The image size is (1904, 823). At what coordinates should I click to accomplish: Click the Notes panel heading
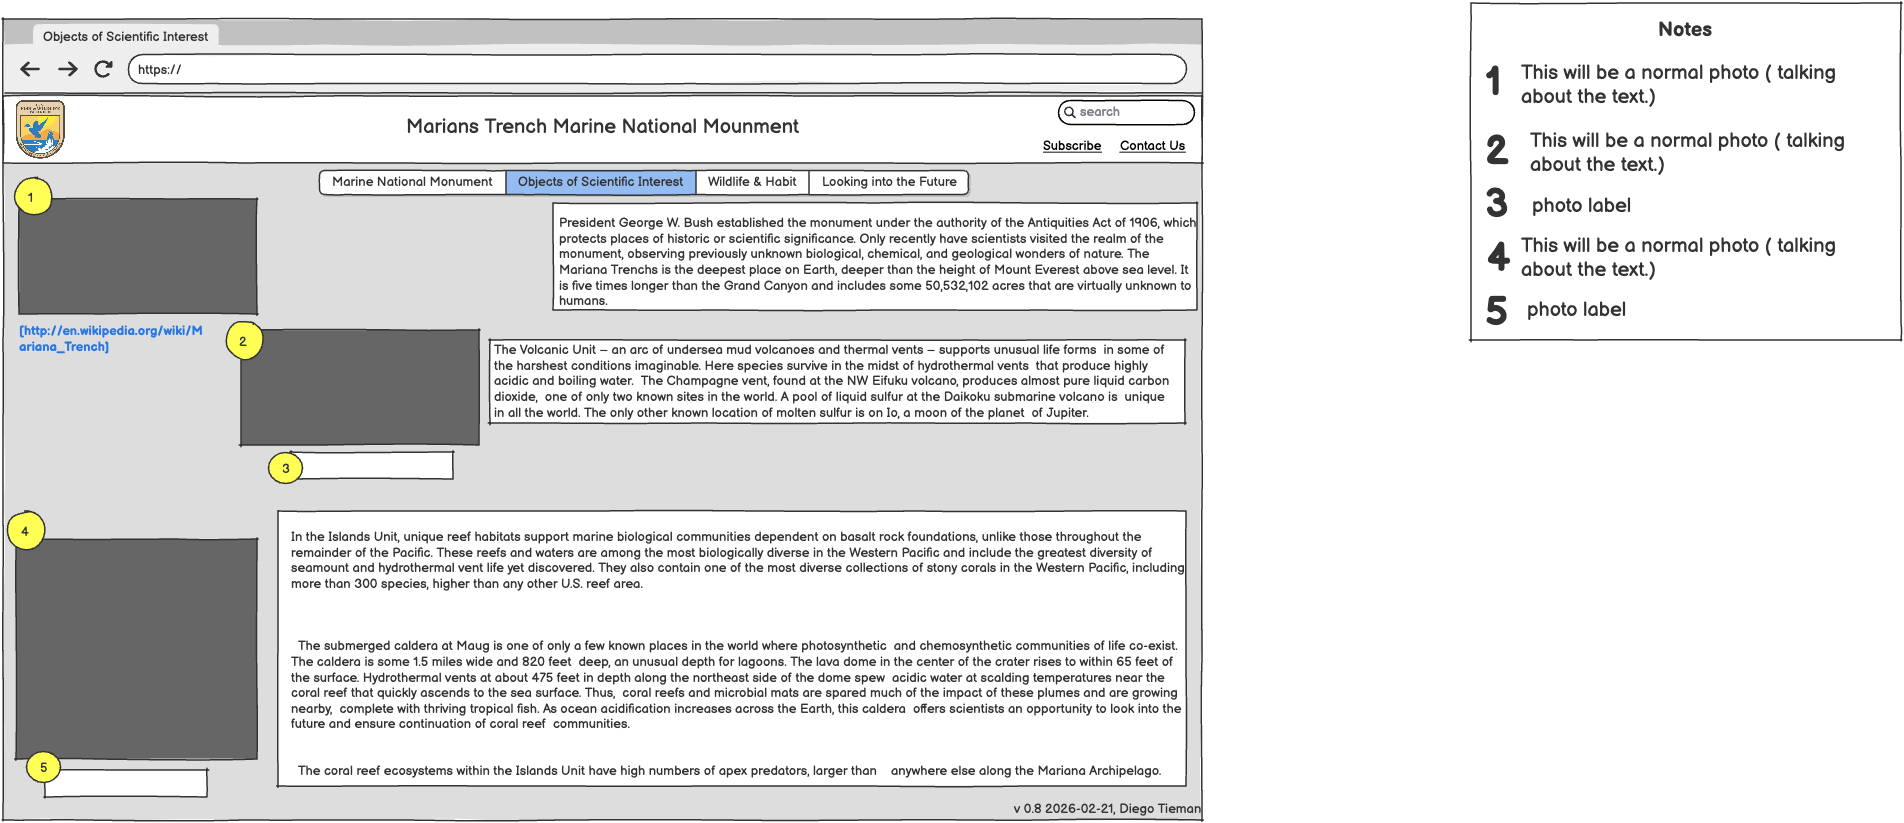pyautogui.click(x=1685, y=30)
